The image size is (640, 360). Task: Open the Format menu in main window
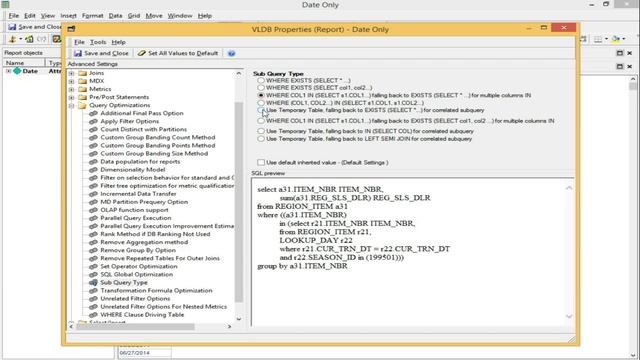point(93,16)
